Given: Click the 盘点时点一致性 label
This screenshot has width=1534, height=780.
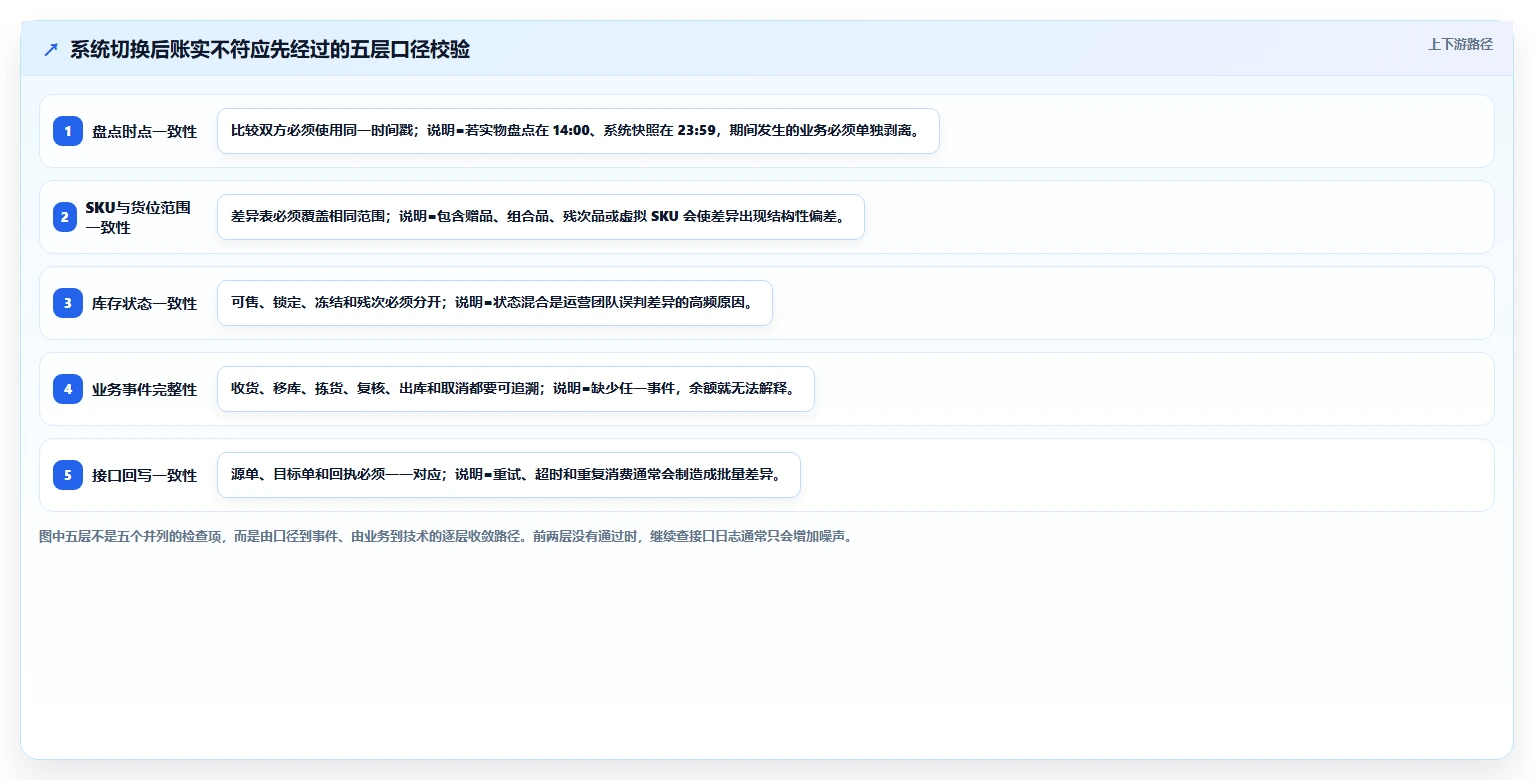Looking at the screenshot, I should click(145, 131).
